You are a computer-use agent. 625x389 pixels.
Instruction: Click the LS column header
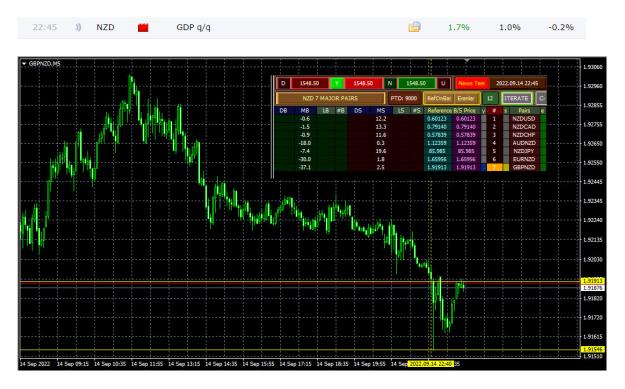tap(401, 110)
